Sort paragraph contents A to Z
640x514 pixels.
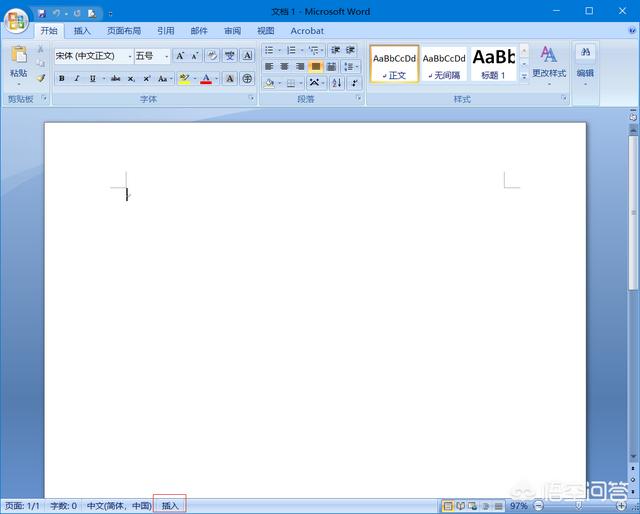(337, 83)
